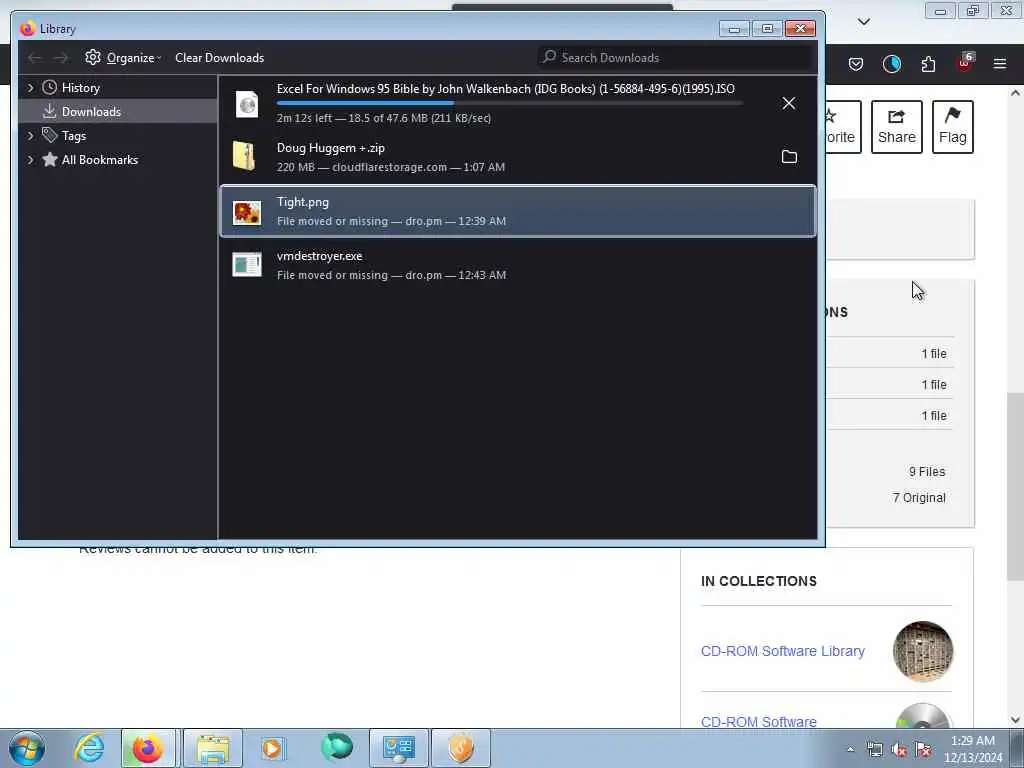Click the 7 Original entry
The image size is (1024, 768).
click(x=919, y=498)
